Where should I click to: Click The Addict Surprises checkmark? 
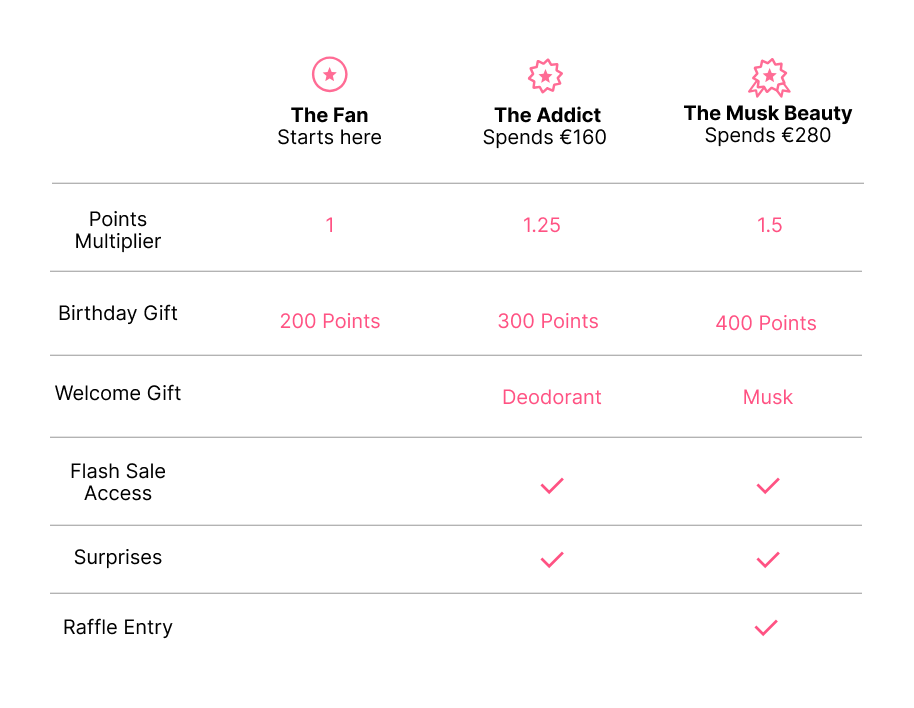[552, 559]
